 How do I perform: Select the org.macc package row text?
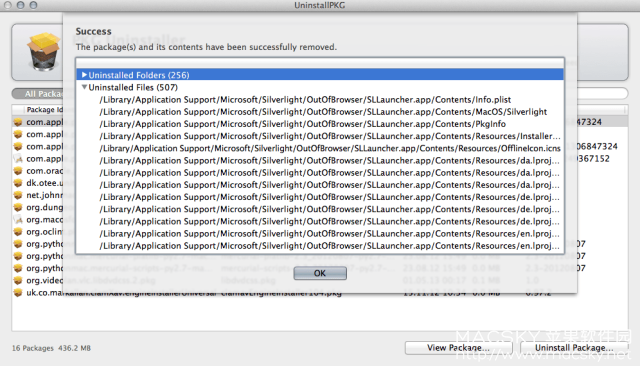(x=45, y=220)
